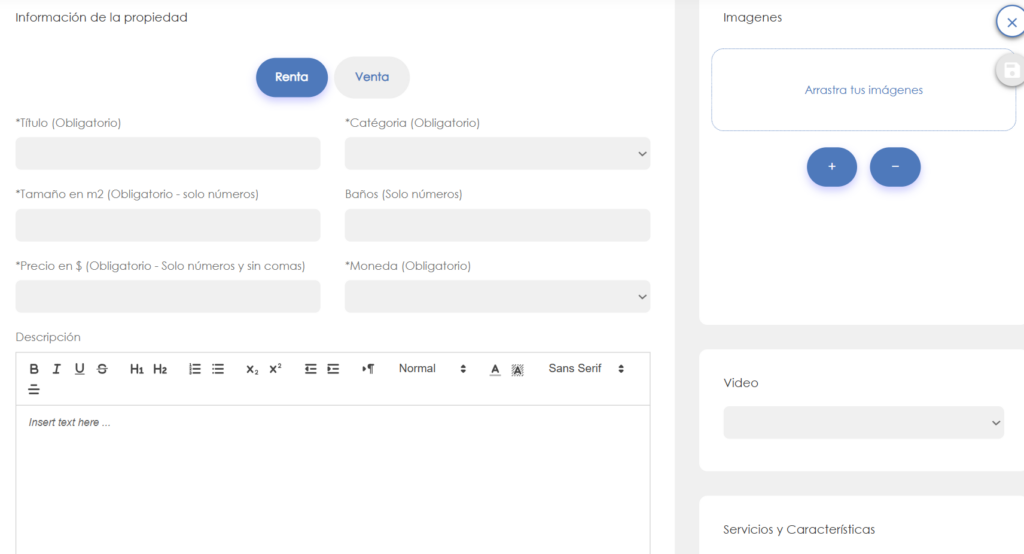Add an image with plus button

831,167
